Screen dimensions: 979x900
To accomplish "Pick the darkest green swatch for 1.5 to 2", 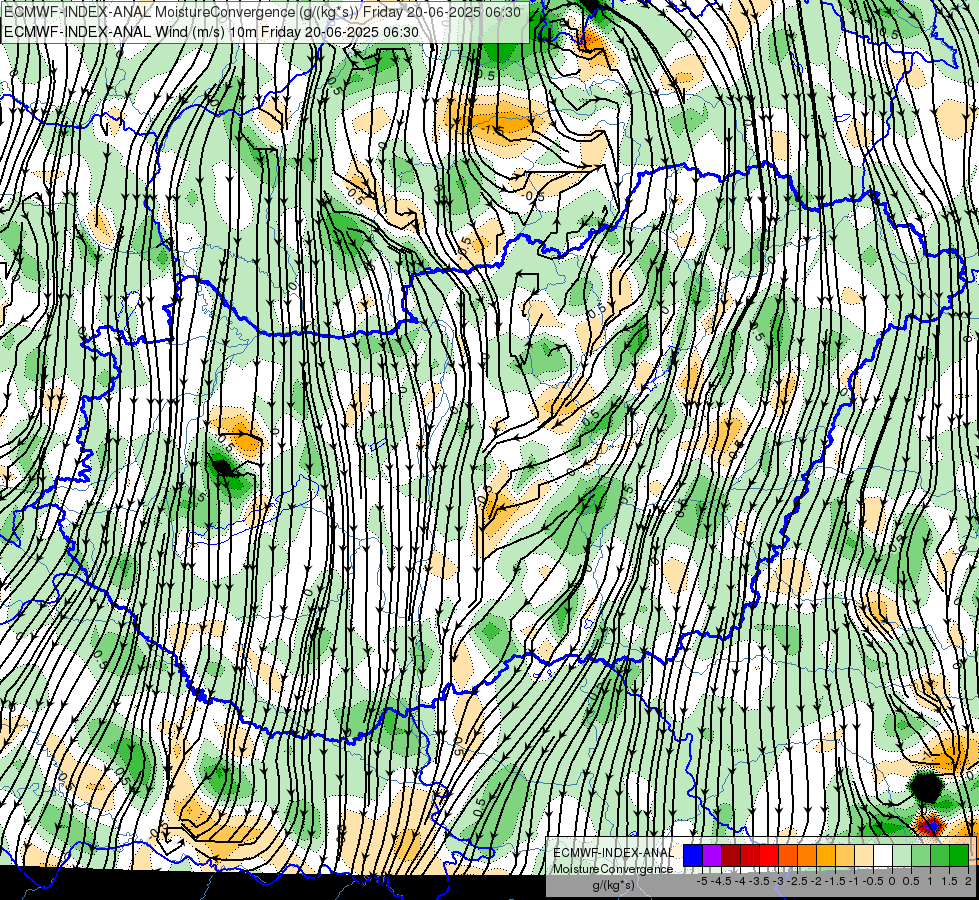I will (959, 855).
